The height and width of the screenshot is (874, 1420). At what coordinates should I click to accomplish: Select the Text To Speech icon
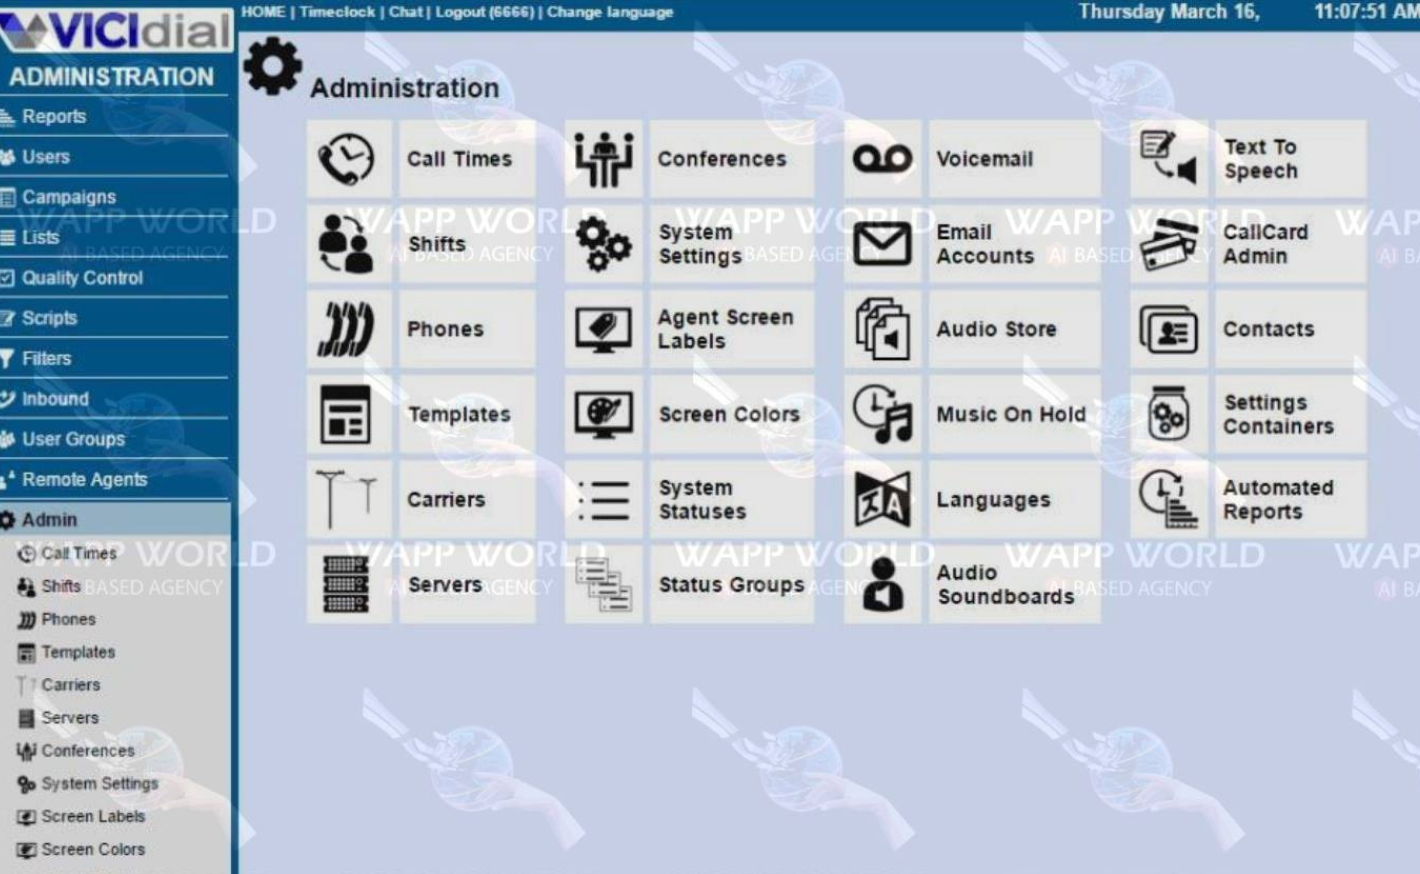tap(1168, 159)
